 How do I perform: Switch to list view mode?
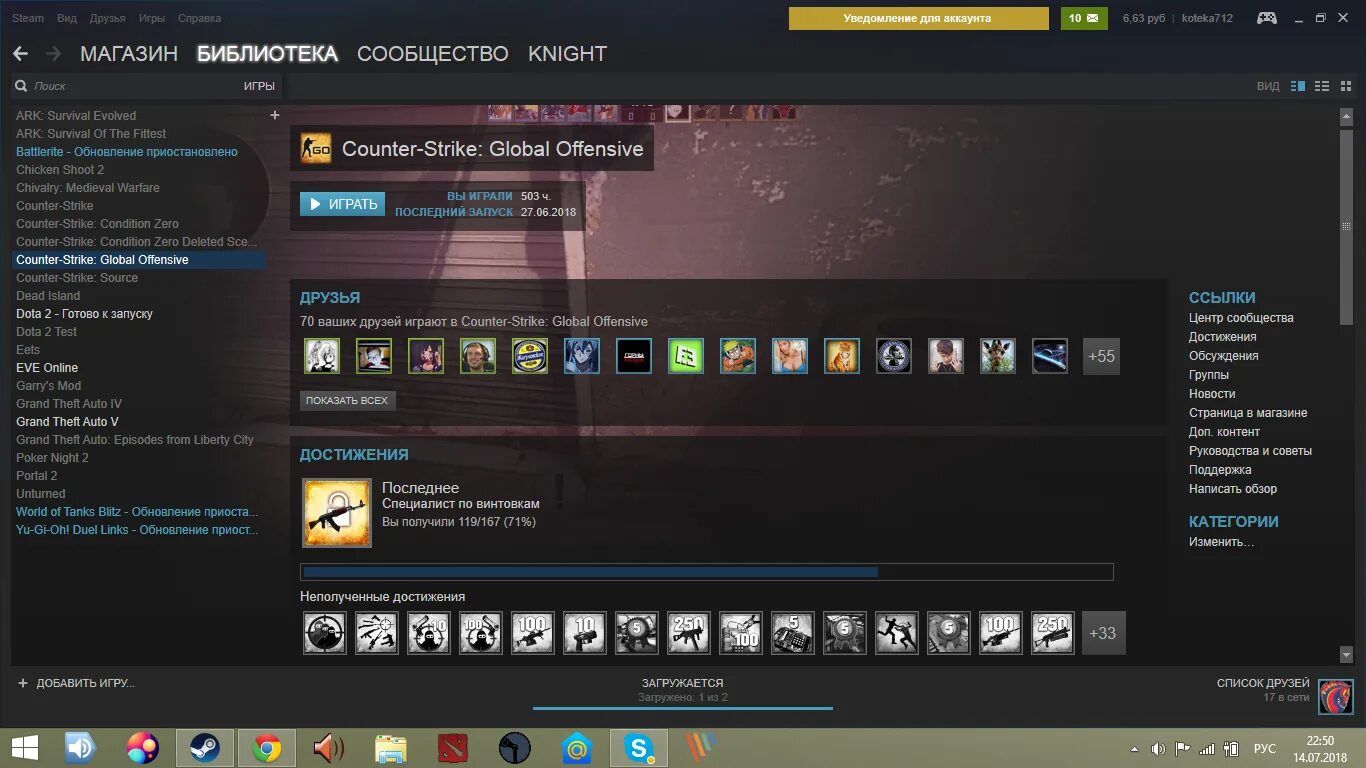click(1322, 86)
